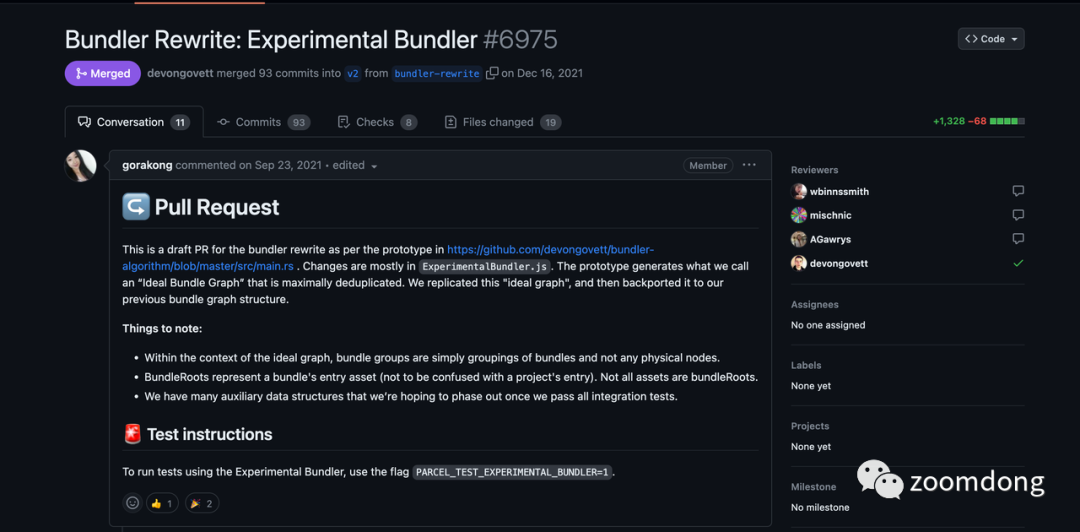Click the 'Assignees' sidebar heading

(x=814, y=305)
